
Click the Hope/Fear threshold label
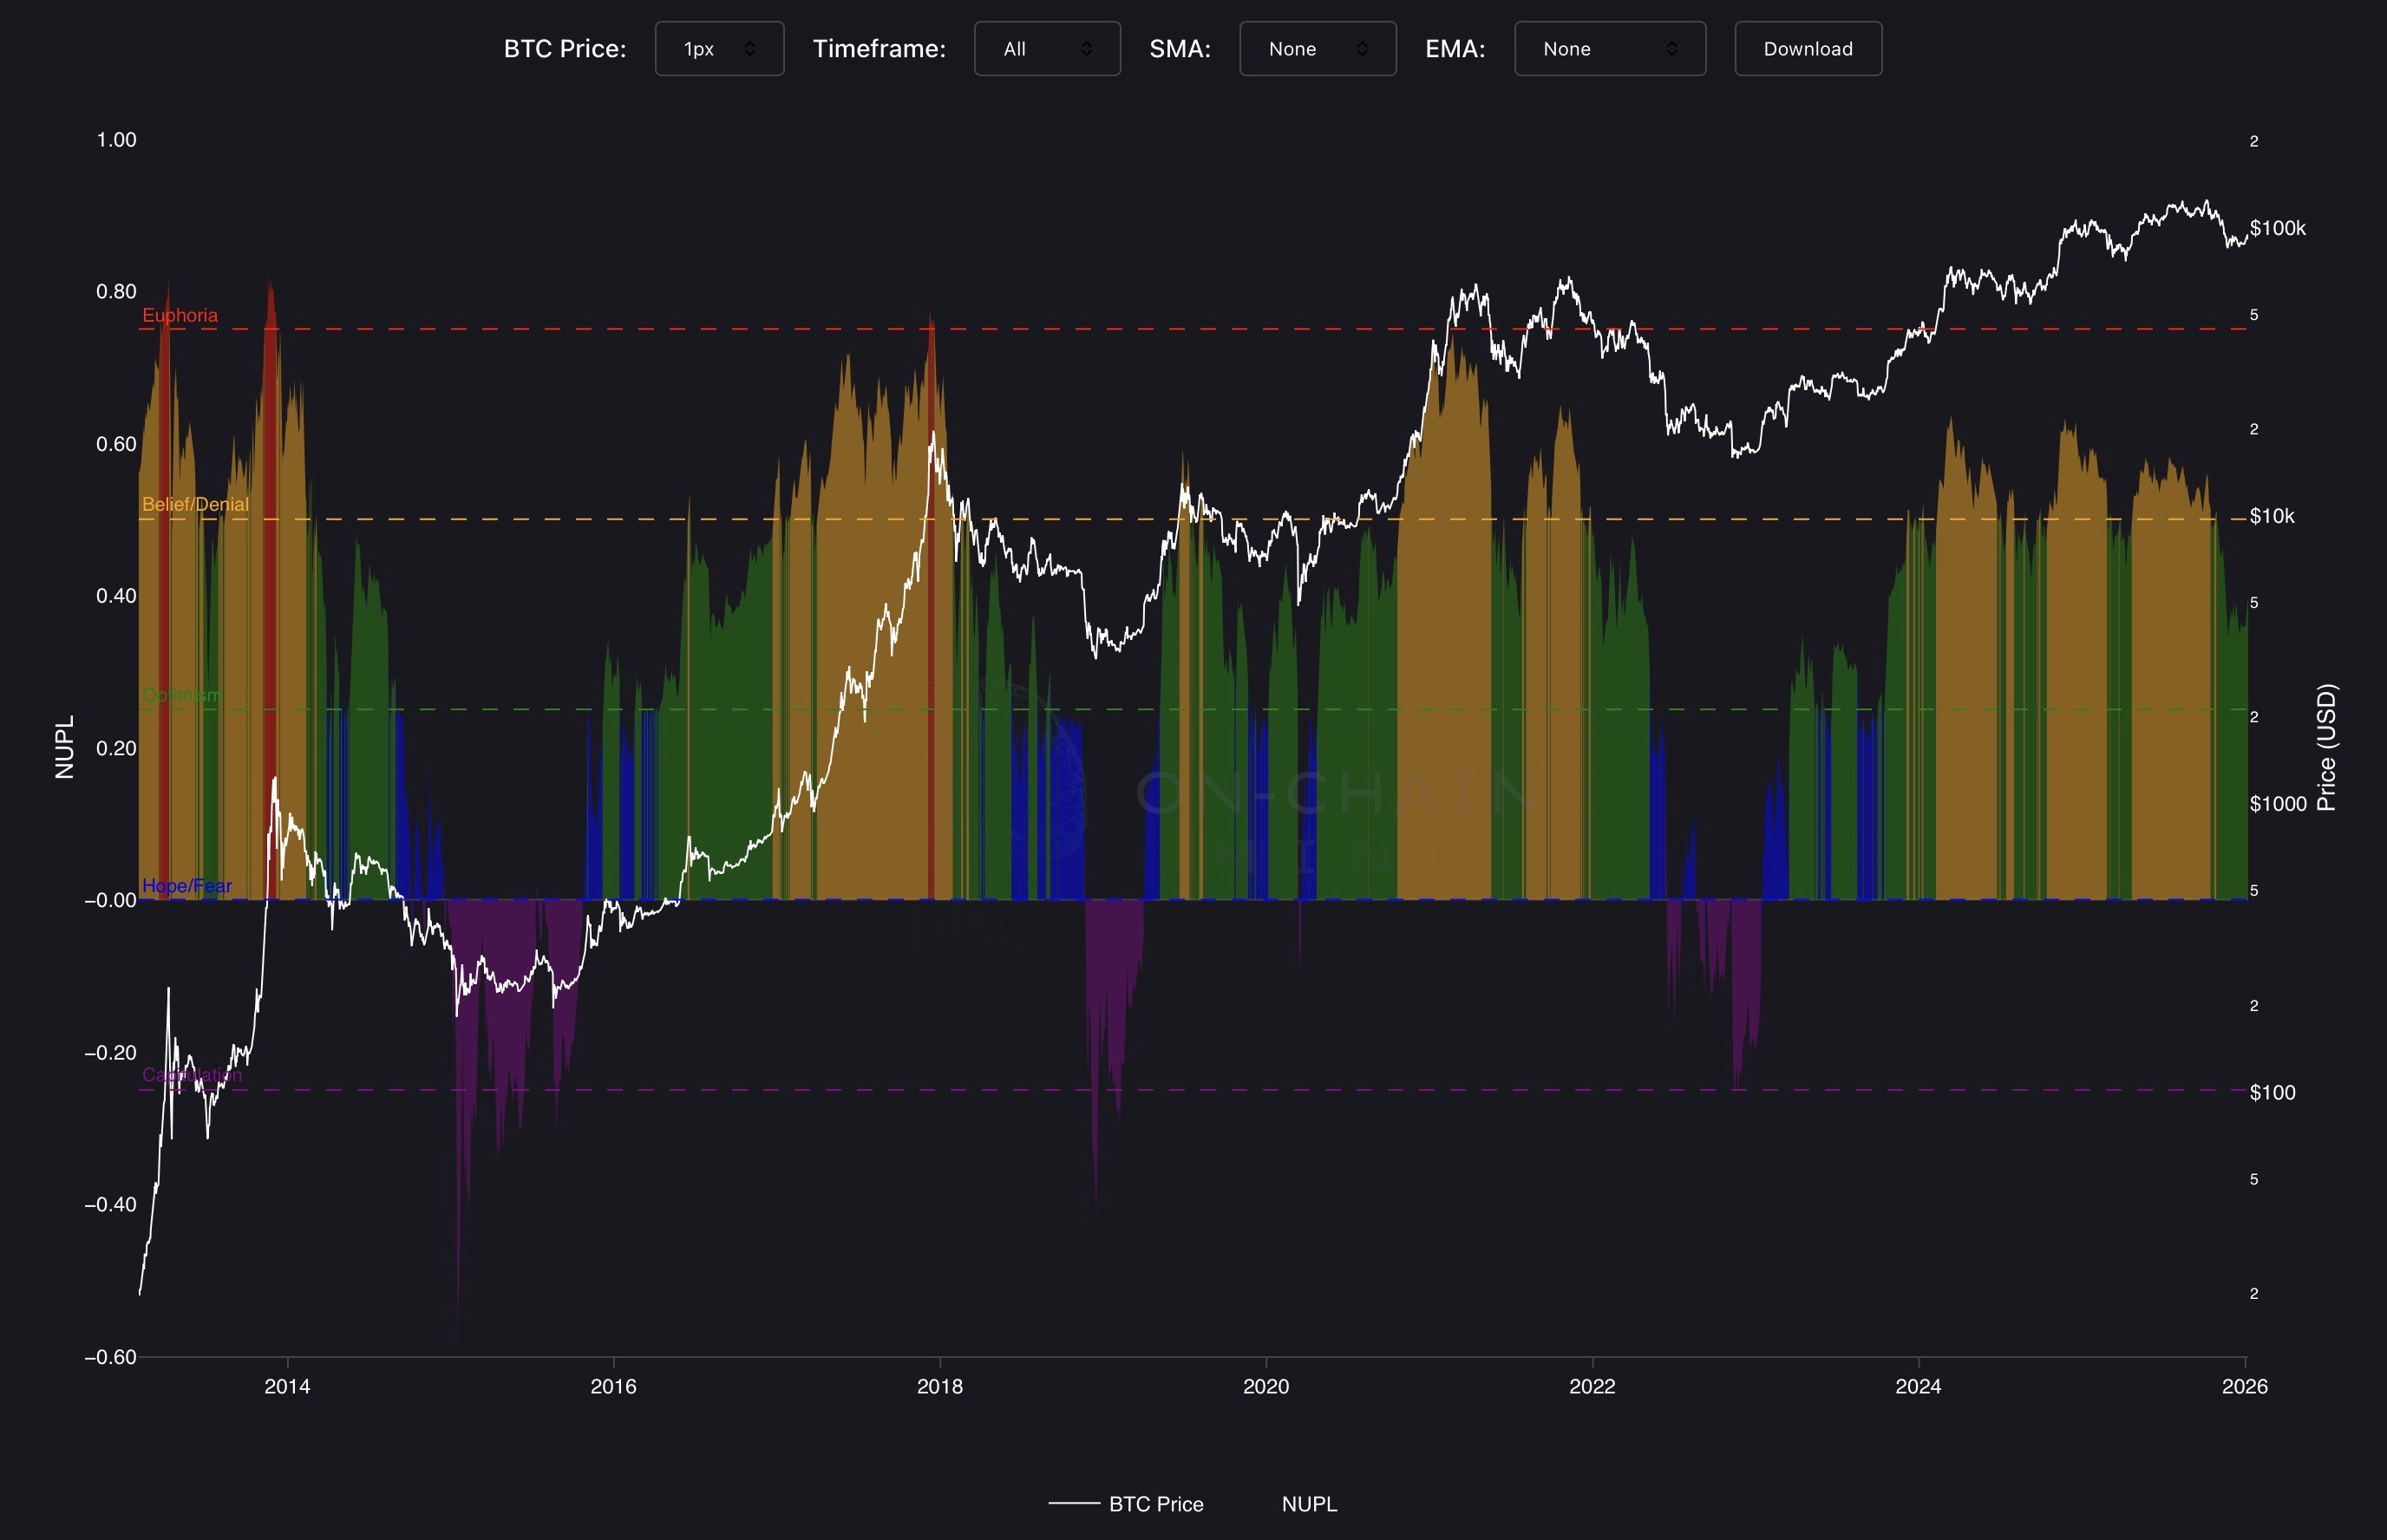point(187,886)
